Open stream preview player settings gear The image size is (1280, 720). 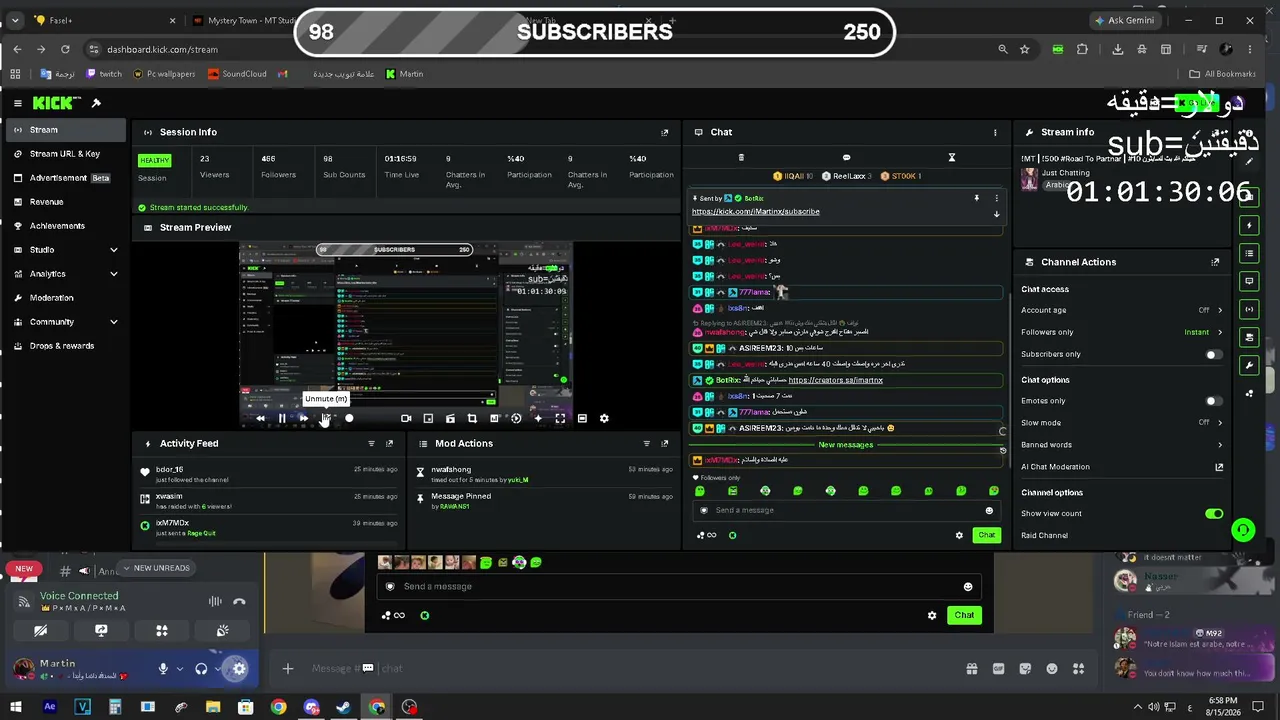click(604, 419)
